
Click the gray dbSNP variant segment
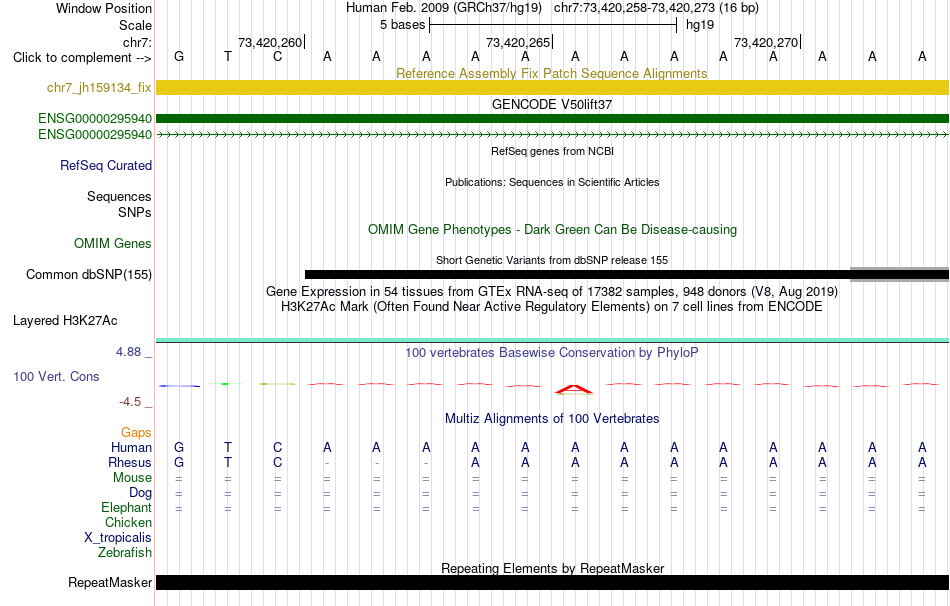[900, 274]
